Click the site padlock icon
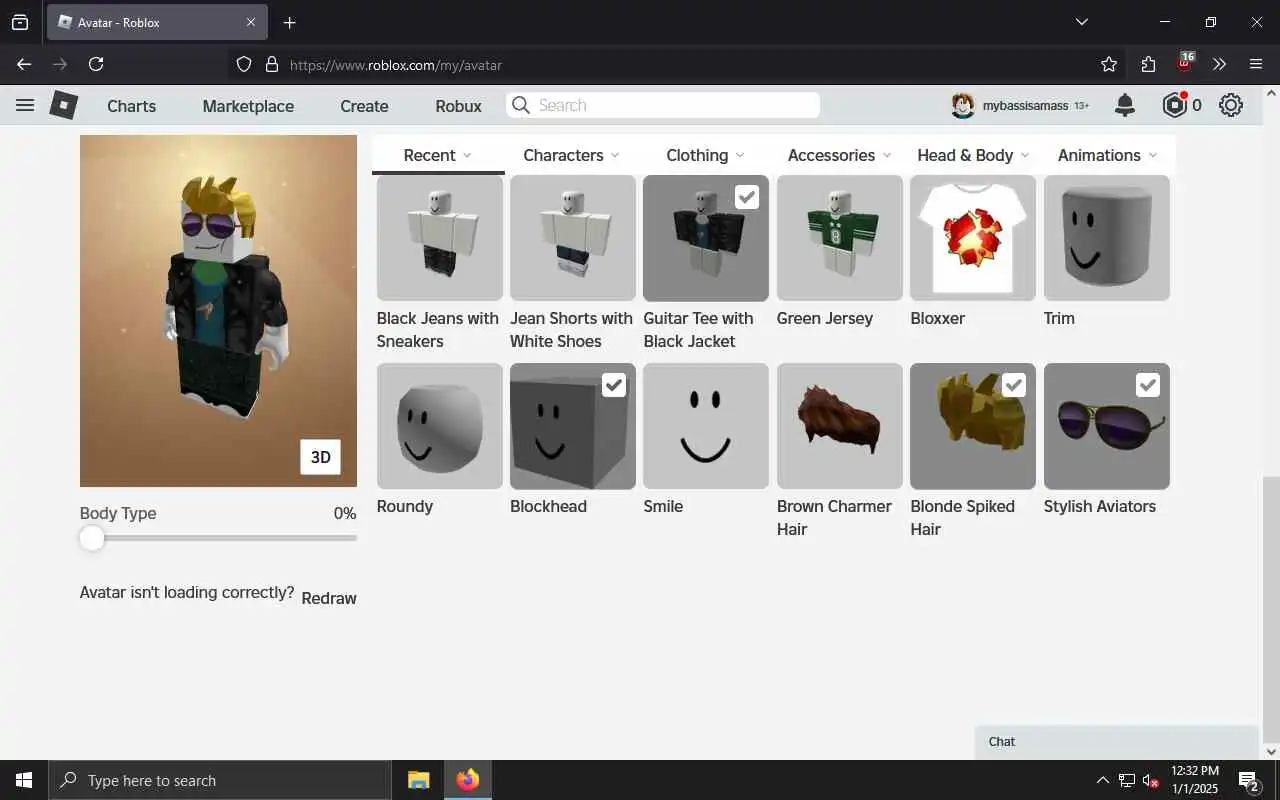This screenshot has width=1280, height=800. pos(271,64)
